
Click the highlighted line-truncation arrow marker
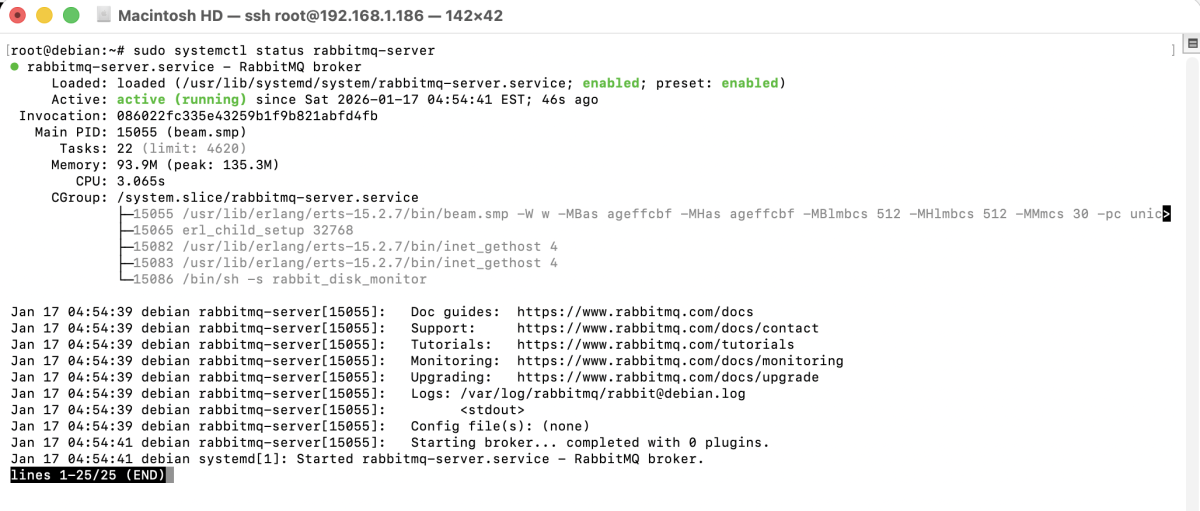coord(1166,214)
